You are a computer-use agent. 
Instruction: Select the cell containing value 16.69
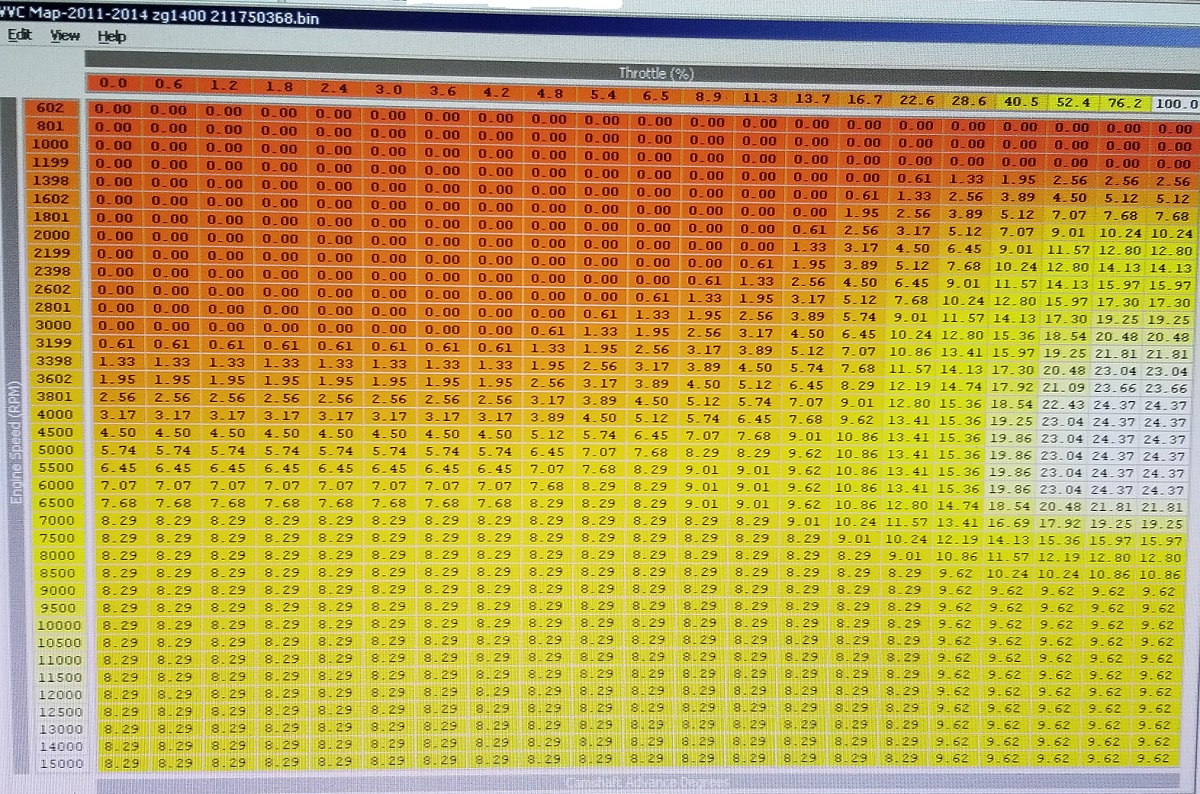pyautogui.click(x=1015, y=521)
